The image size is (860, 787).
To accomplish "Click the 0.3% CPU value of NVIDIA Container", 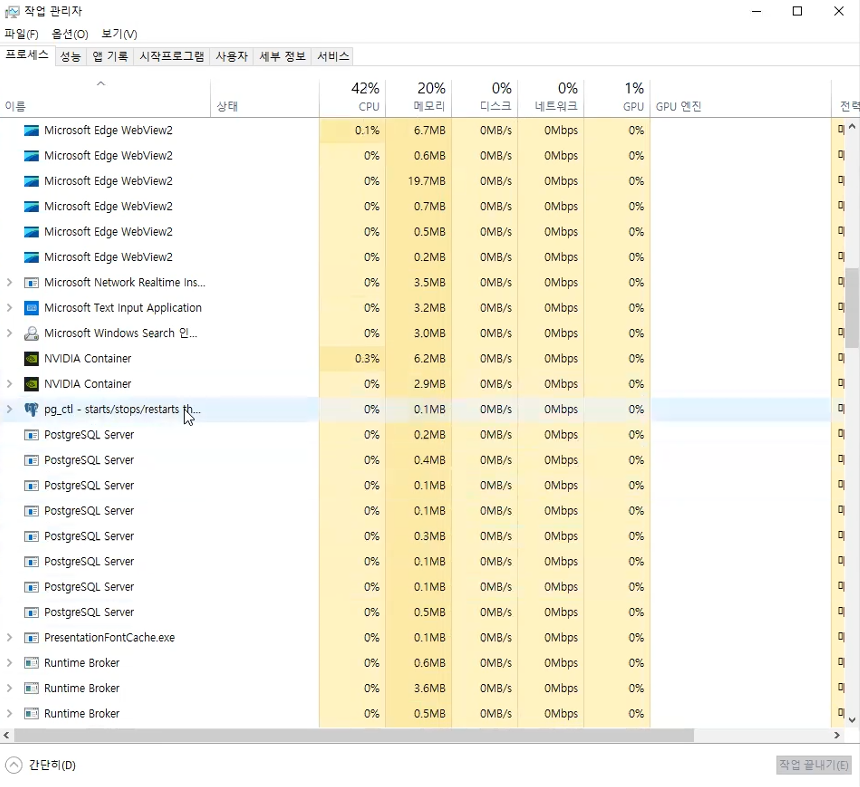I will click(x=367, y=359).
